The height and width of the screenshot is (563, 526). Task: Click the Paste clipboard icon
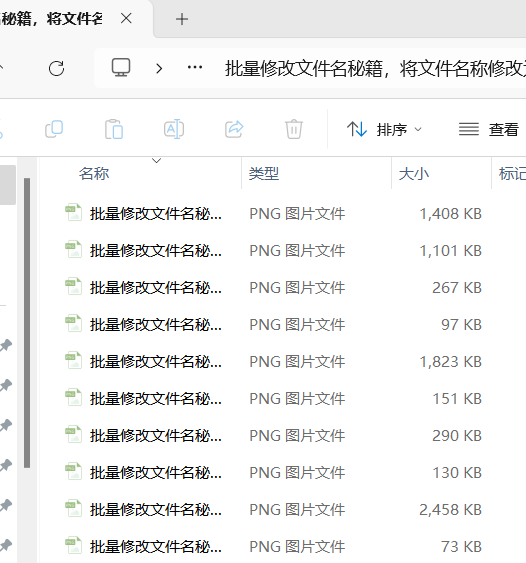point(114,129)
